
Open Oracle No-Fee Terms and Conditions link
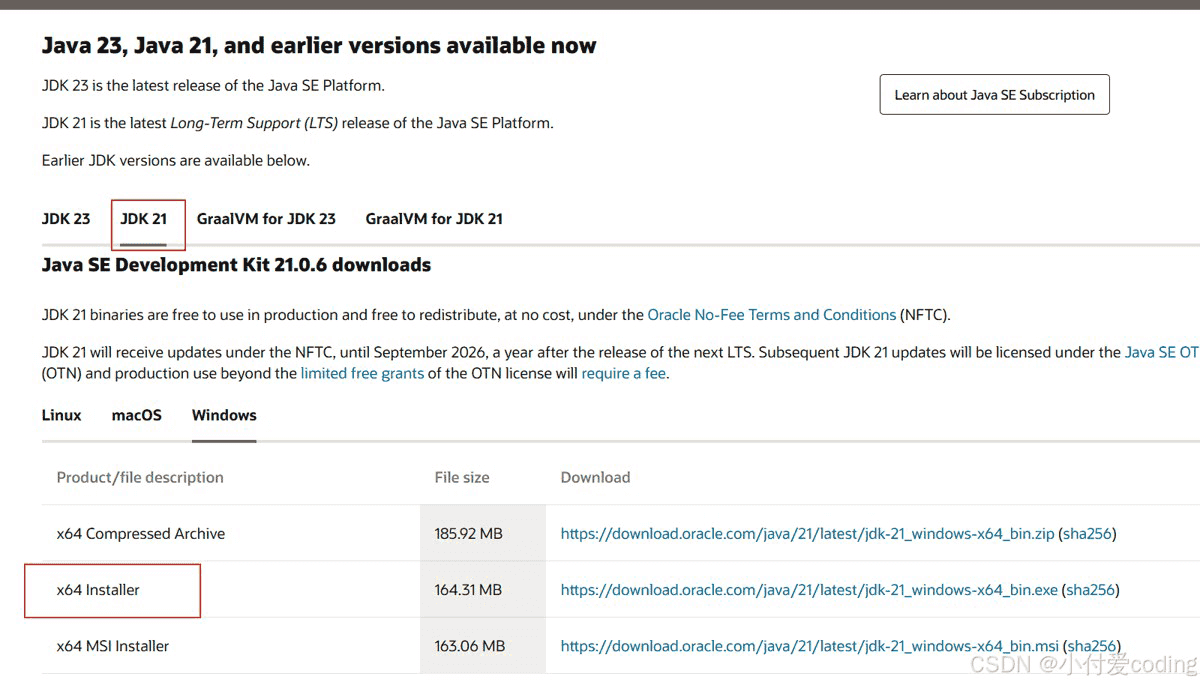coord(772,315)
